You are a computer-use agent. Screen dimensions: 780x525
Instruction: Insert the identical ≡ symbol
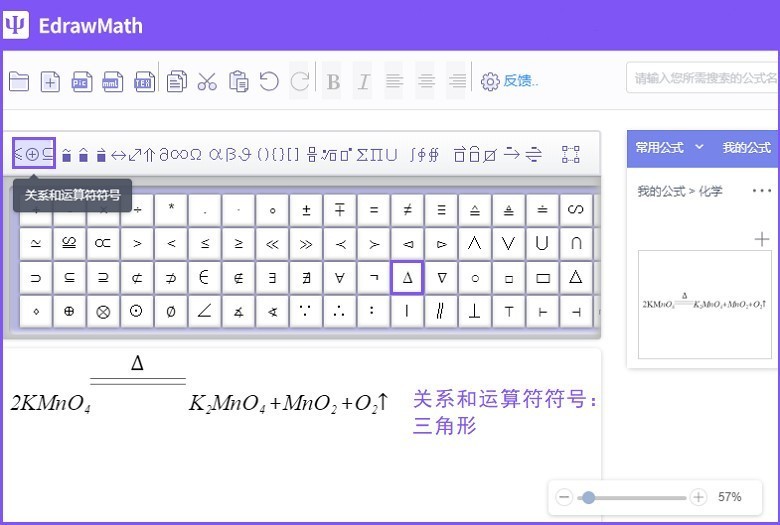[441, 210]
